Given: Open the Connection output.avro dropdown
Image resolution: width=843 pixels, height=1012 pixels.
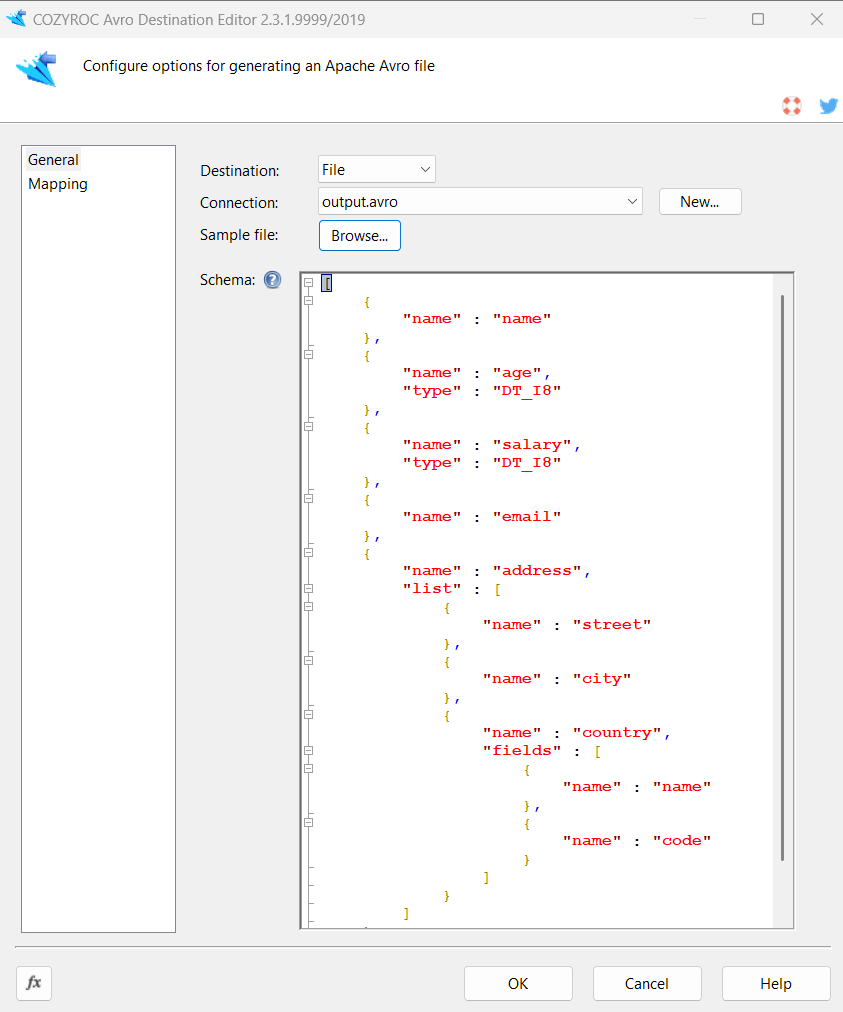Looking at the screenshot, I should coord(480,202).
